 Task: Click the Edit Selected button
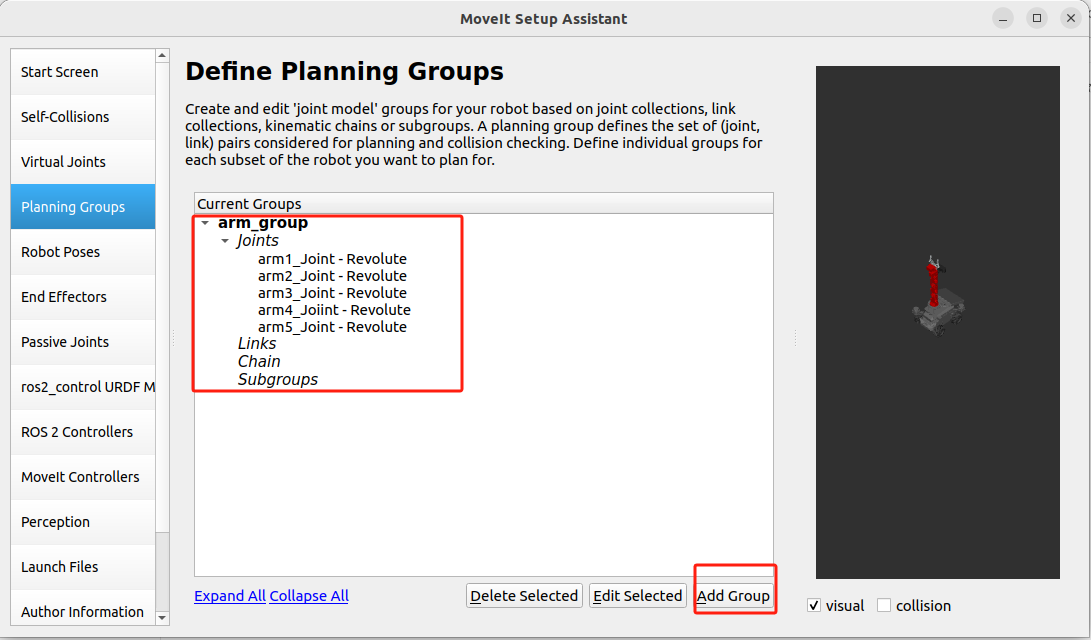637,596
